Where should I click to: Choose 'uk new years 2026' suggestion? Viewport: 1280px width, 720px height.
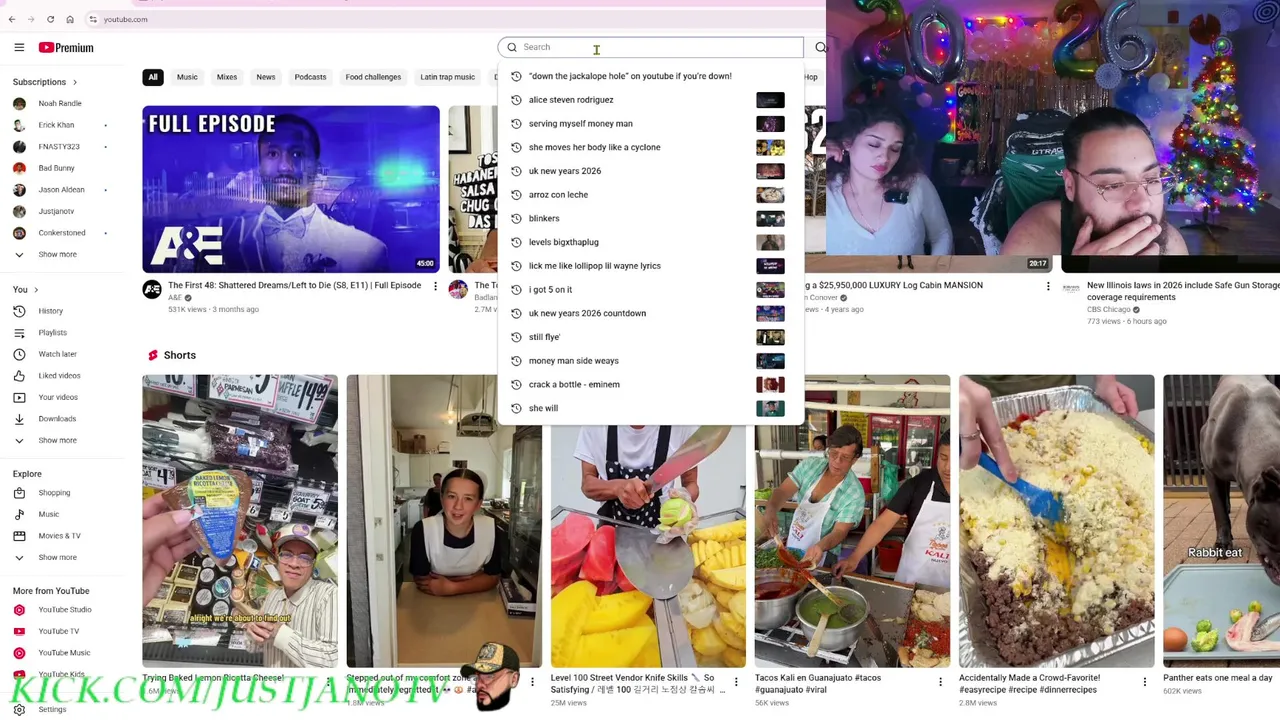click(650, 171)
